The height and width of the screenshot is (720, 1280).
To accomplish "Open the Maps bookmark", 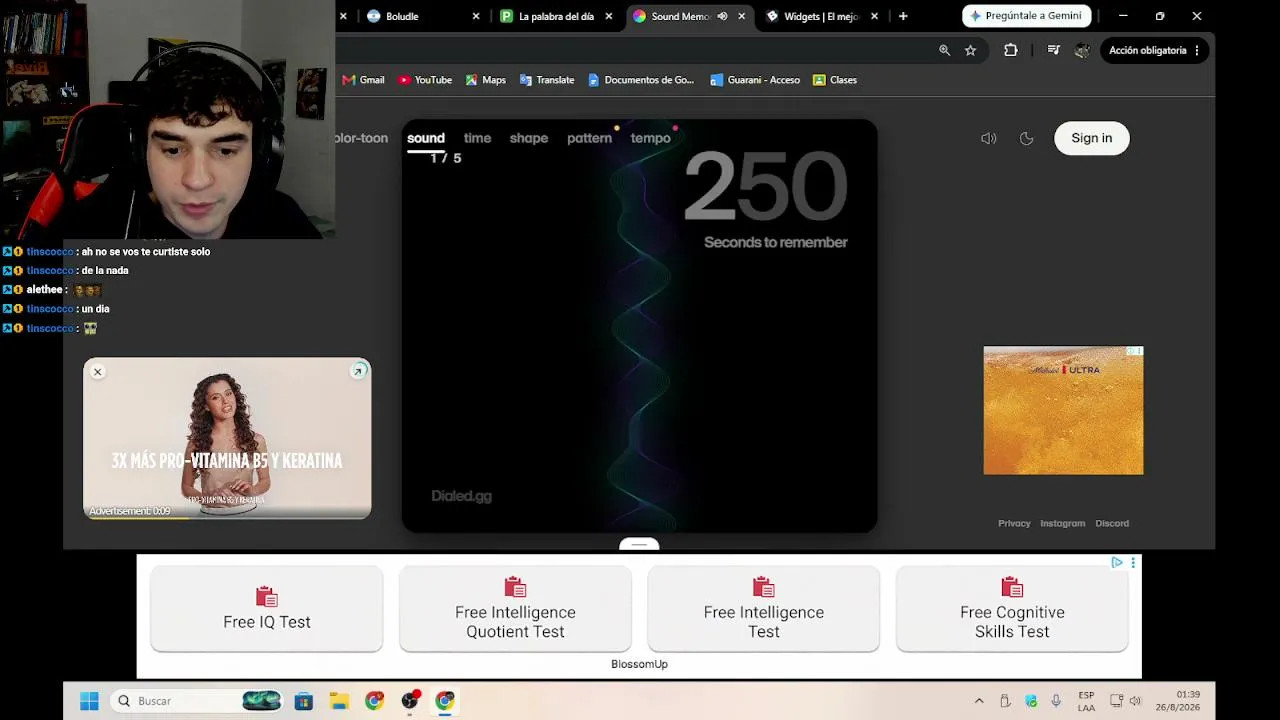I will 485,80.
